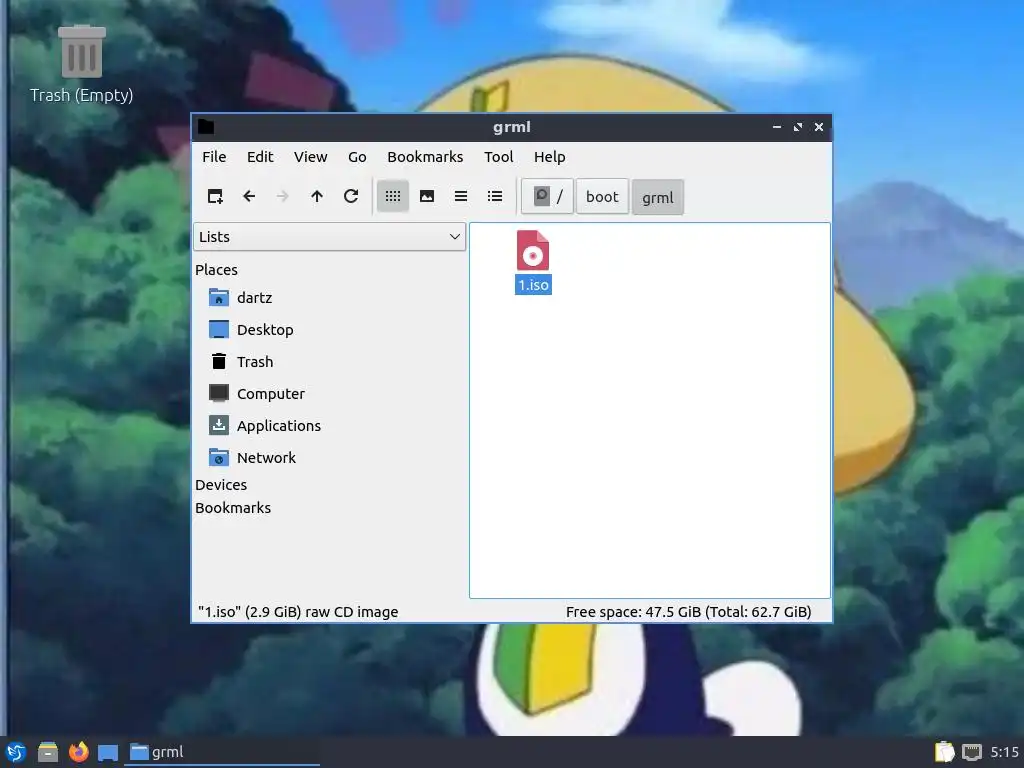
Task: Go forward using the right arrow
Action: [x=282, y=196]
